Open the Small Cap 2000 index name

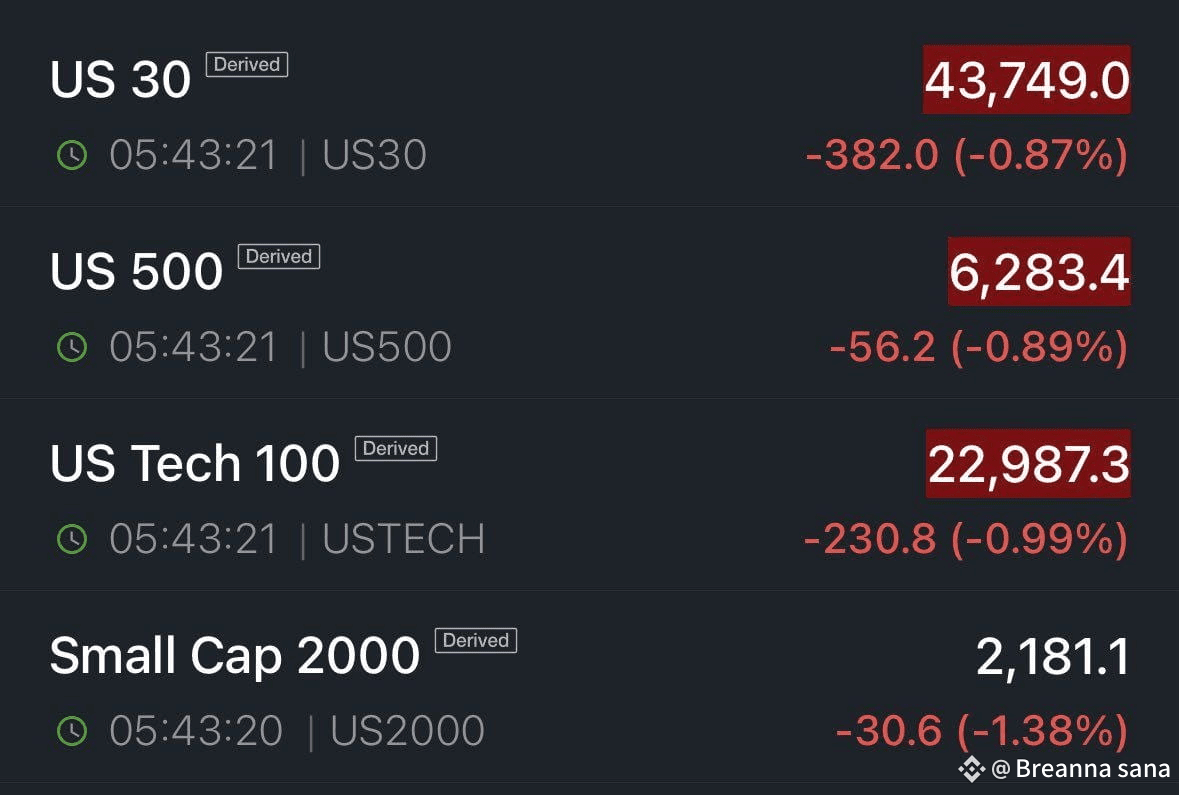[x=234, y=656]
